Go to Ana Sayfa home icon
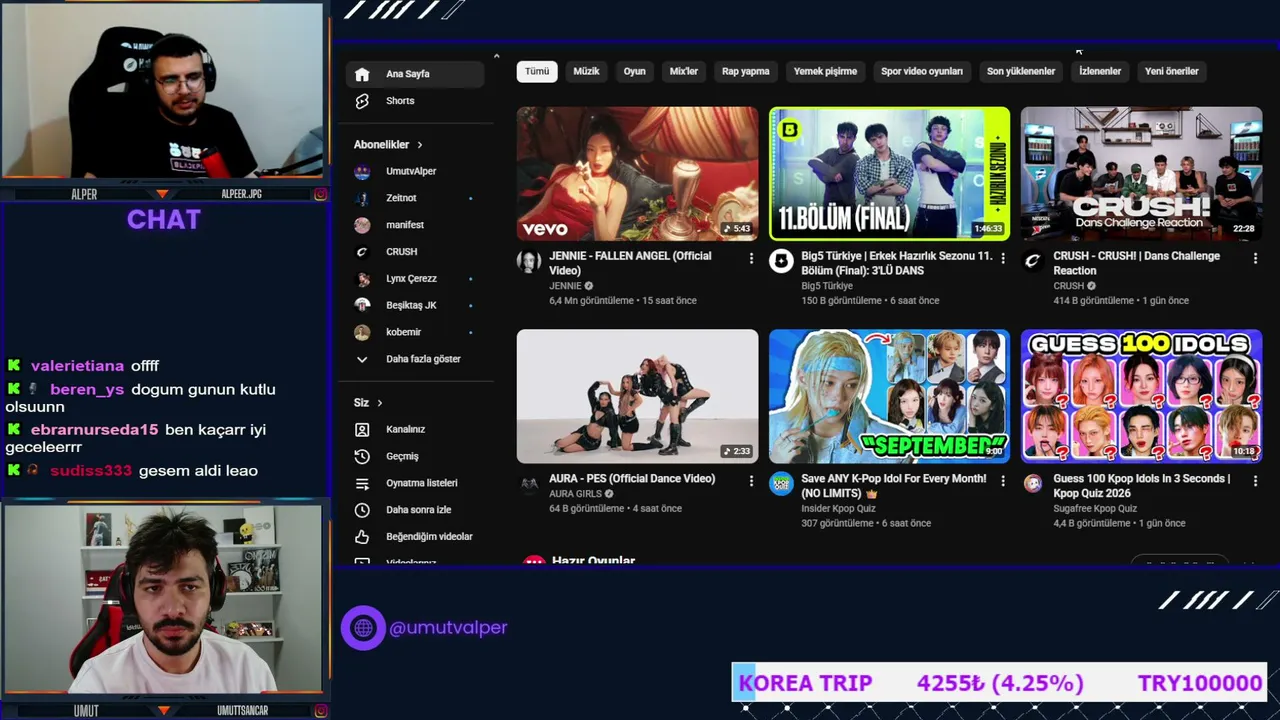The image size is (1280, 720). click(362, 74)
